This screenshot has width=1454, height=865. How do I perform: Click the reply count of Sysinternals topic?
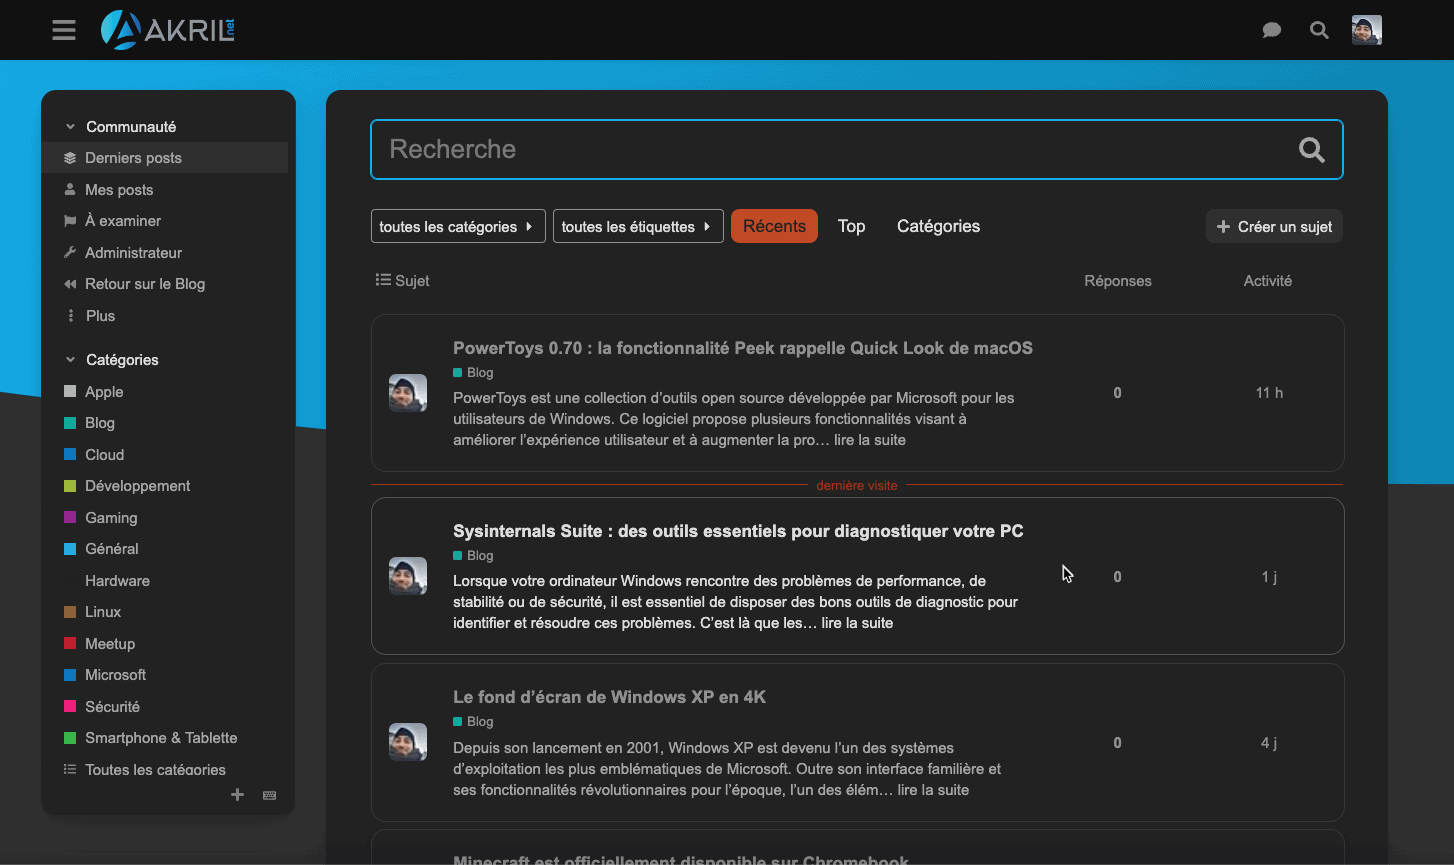coord(1117,577)
